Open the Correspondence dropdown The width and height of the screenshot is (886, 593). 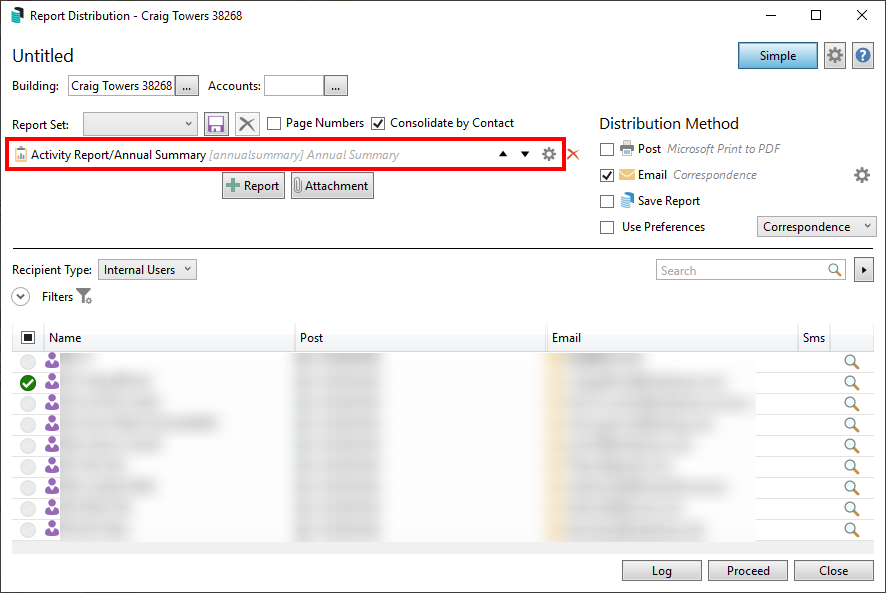[x=816, y=227]
